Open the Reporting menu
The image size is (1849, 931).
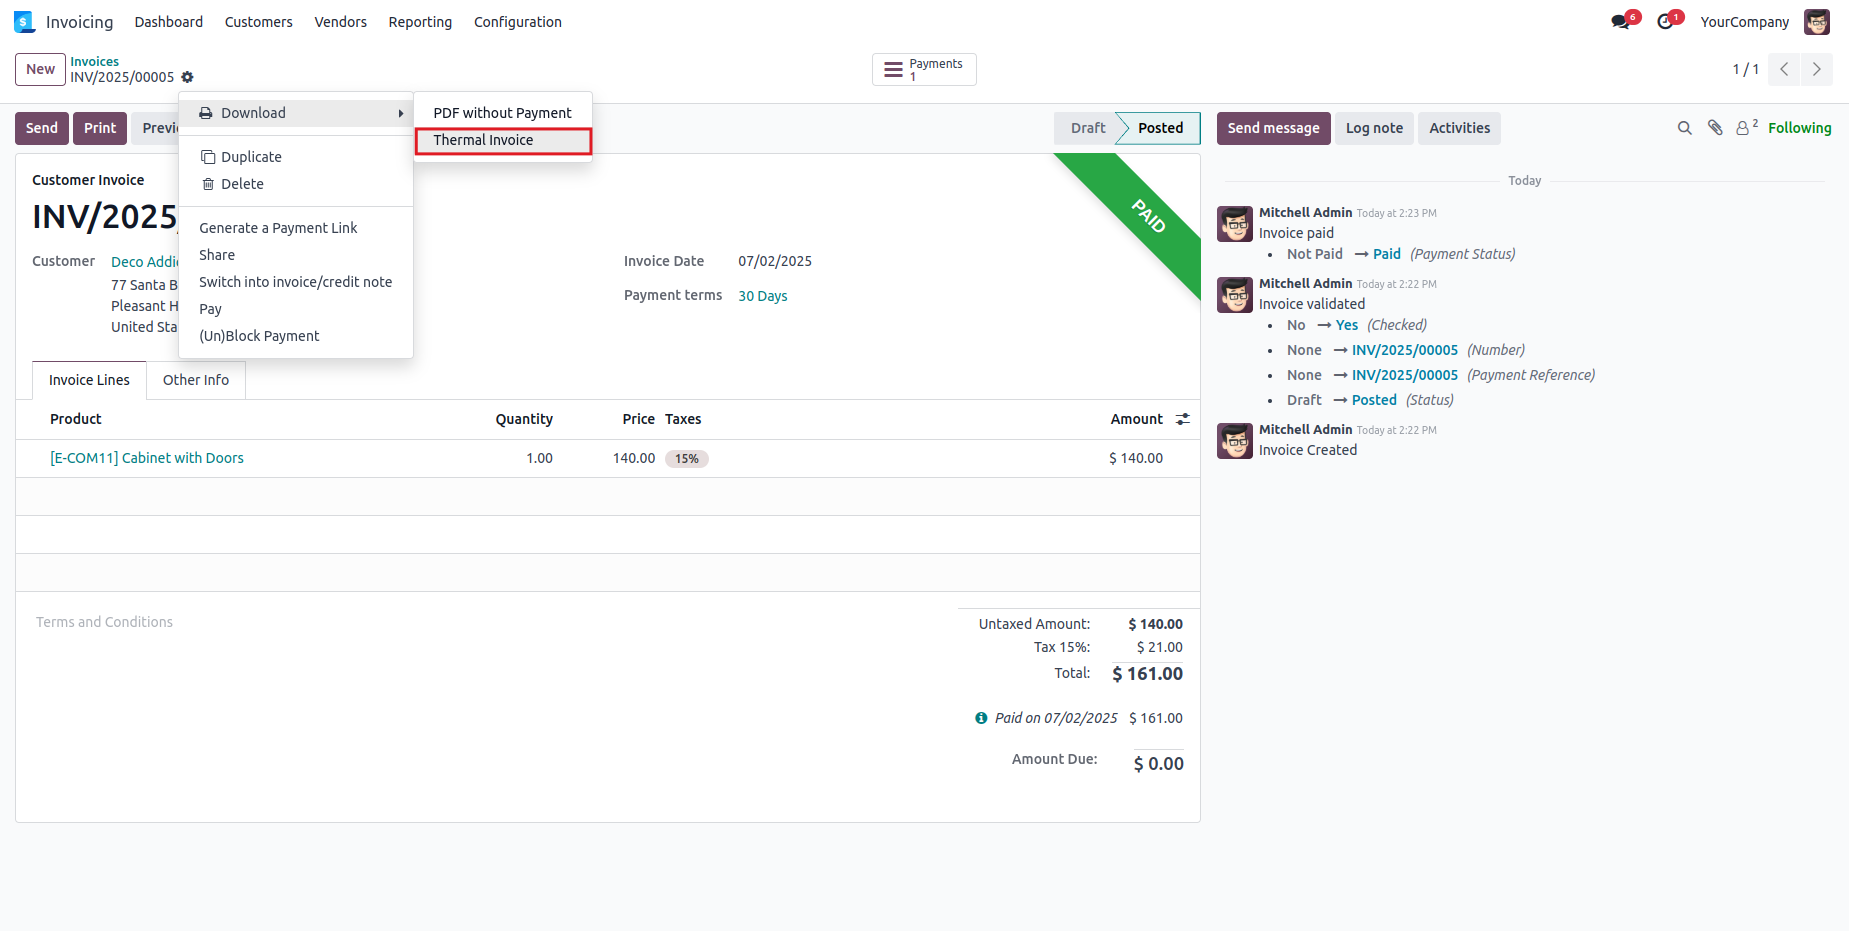click(x=420, y=22)
